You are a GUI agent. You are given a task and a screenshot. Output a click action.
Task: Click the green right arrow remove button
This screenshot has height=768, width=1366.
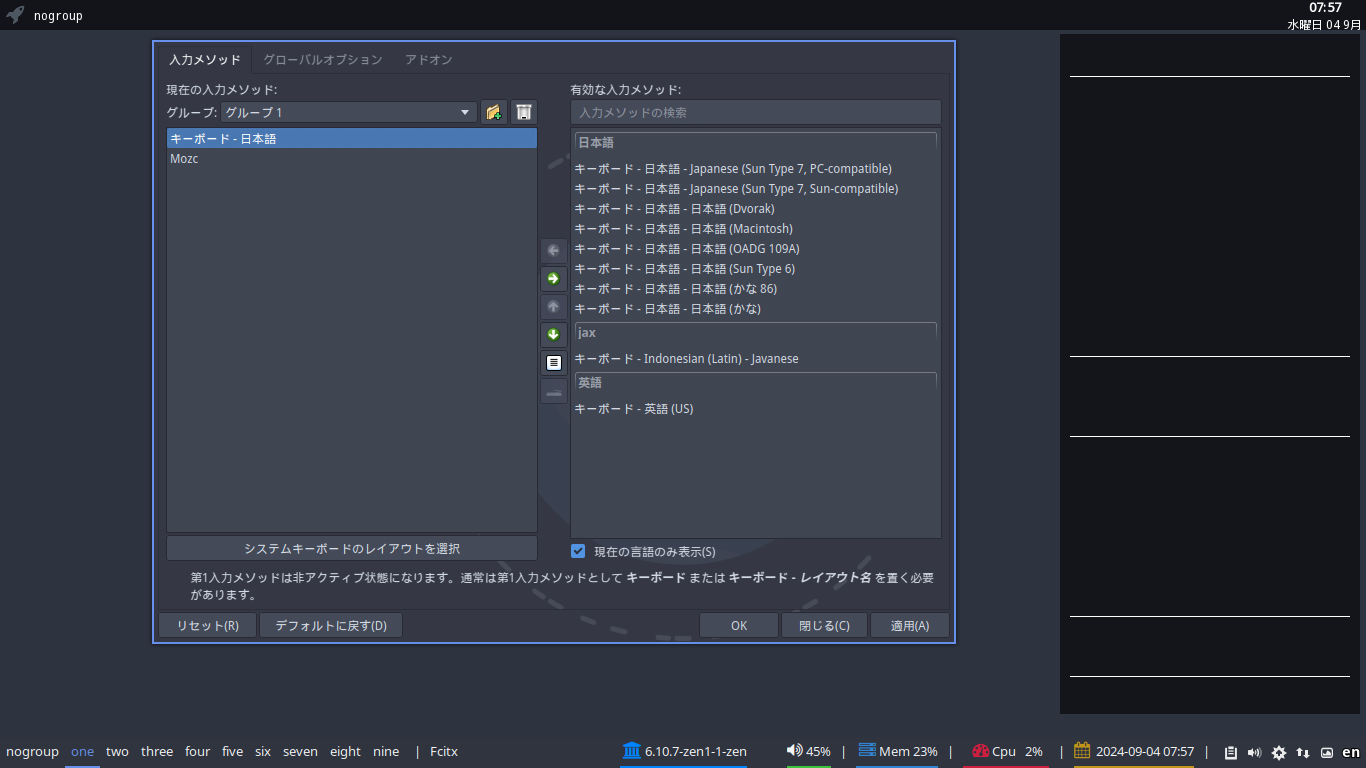[554, 278]
